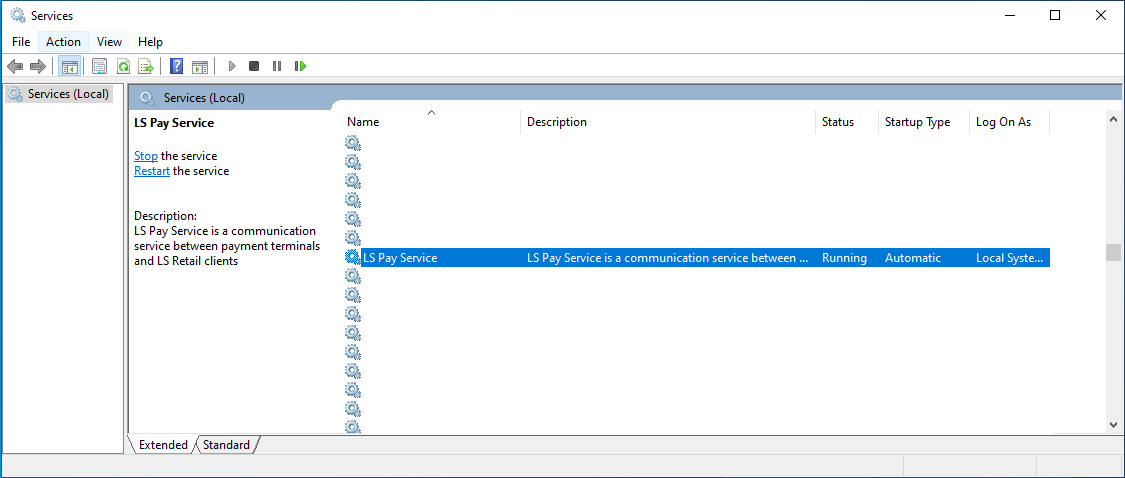The height and width of the screenshot is (478, 1125).
Task: Open the Help menu
Action: [150, 42]
